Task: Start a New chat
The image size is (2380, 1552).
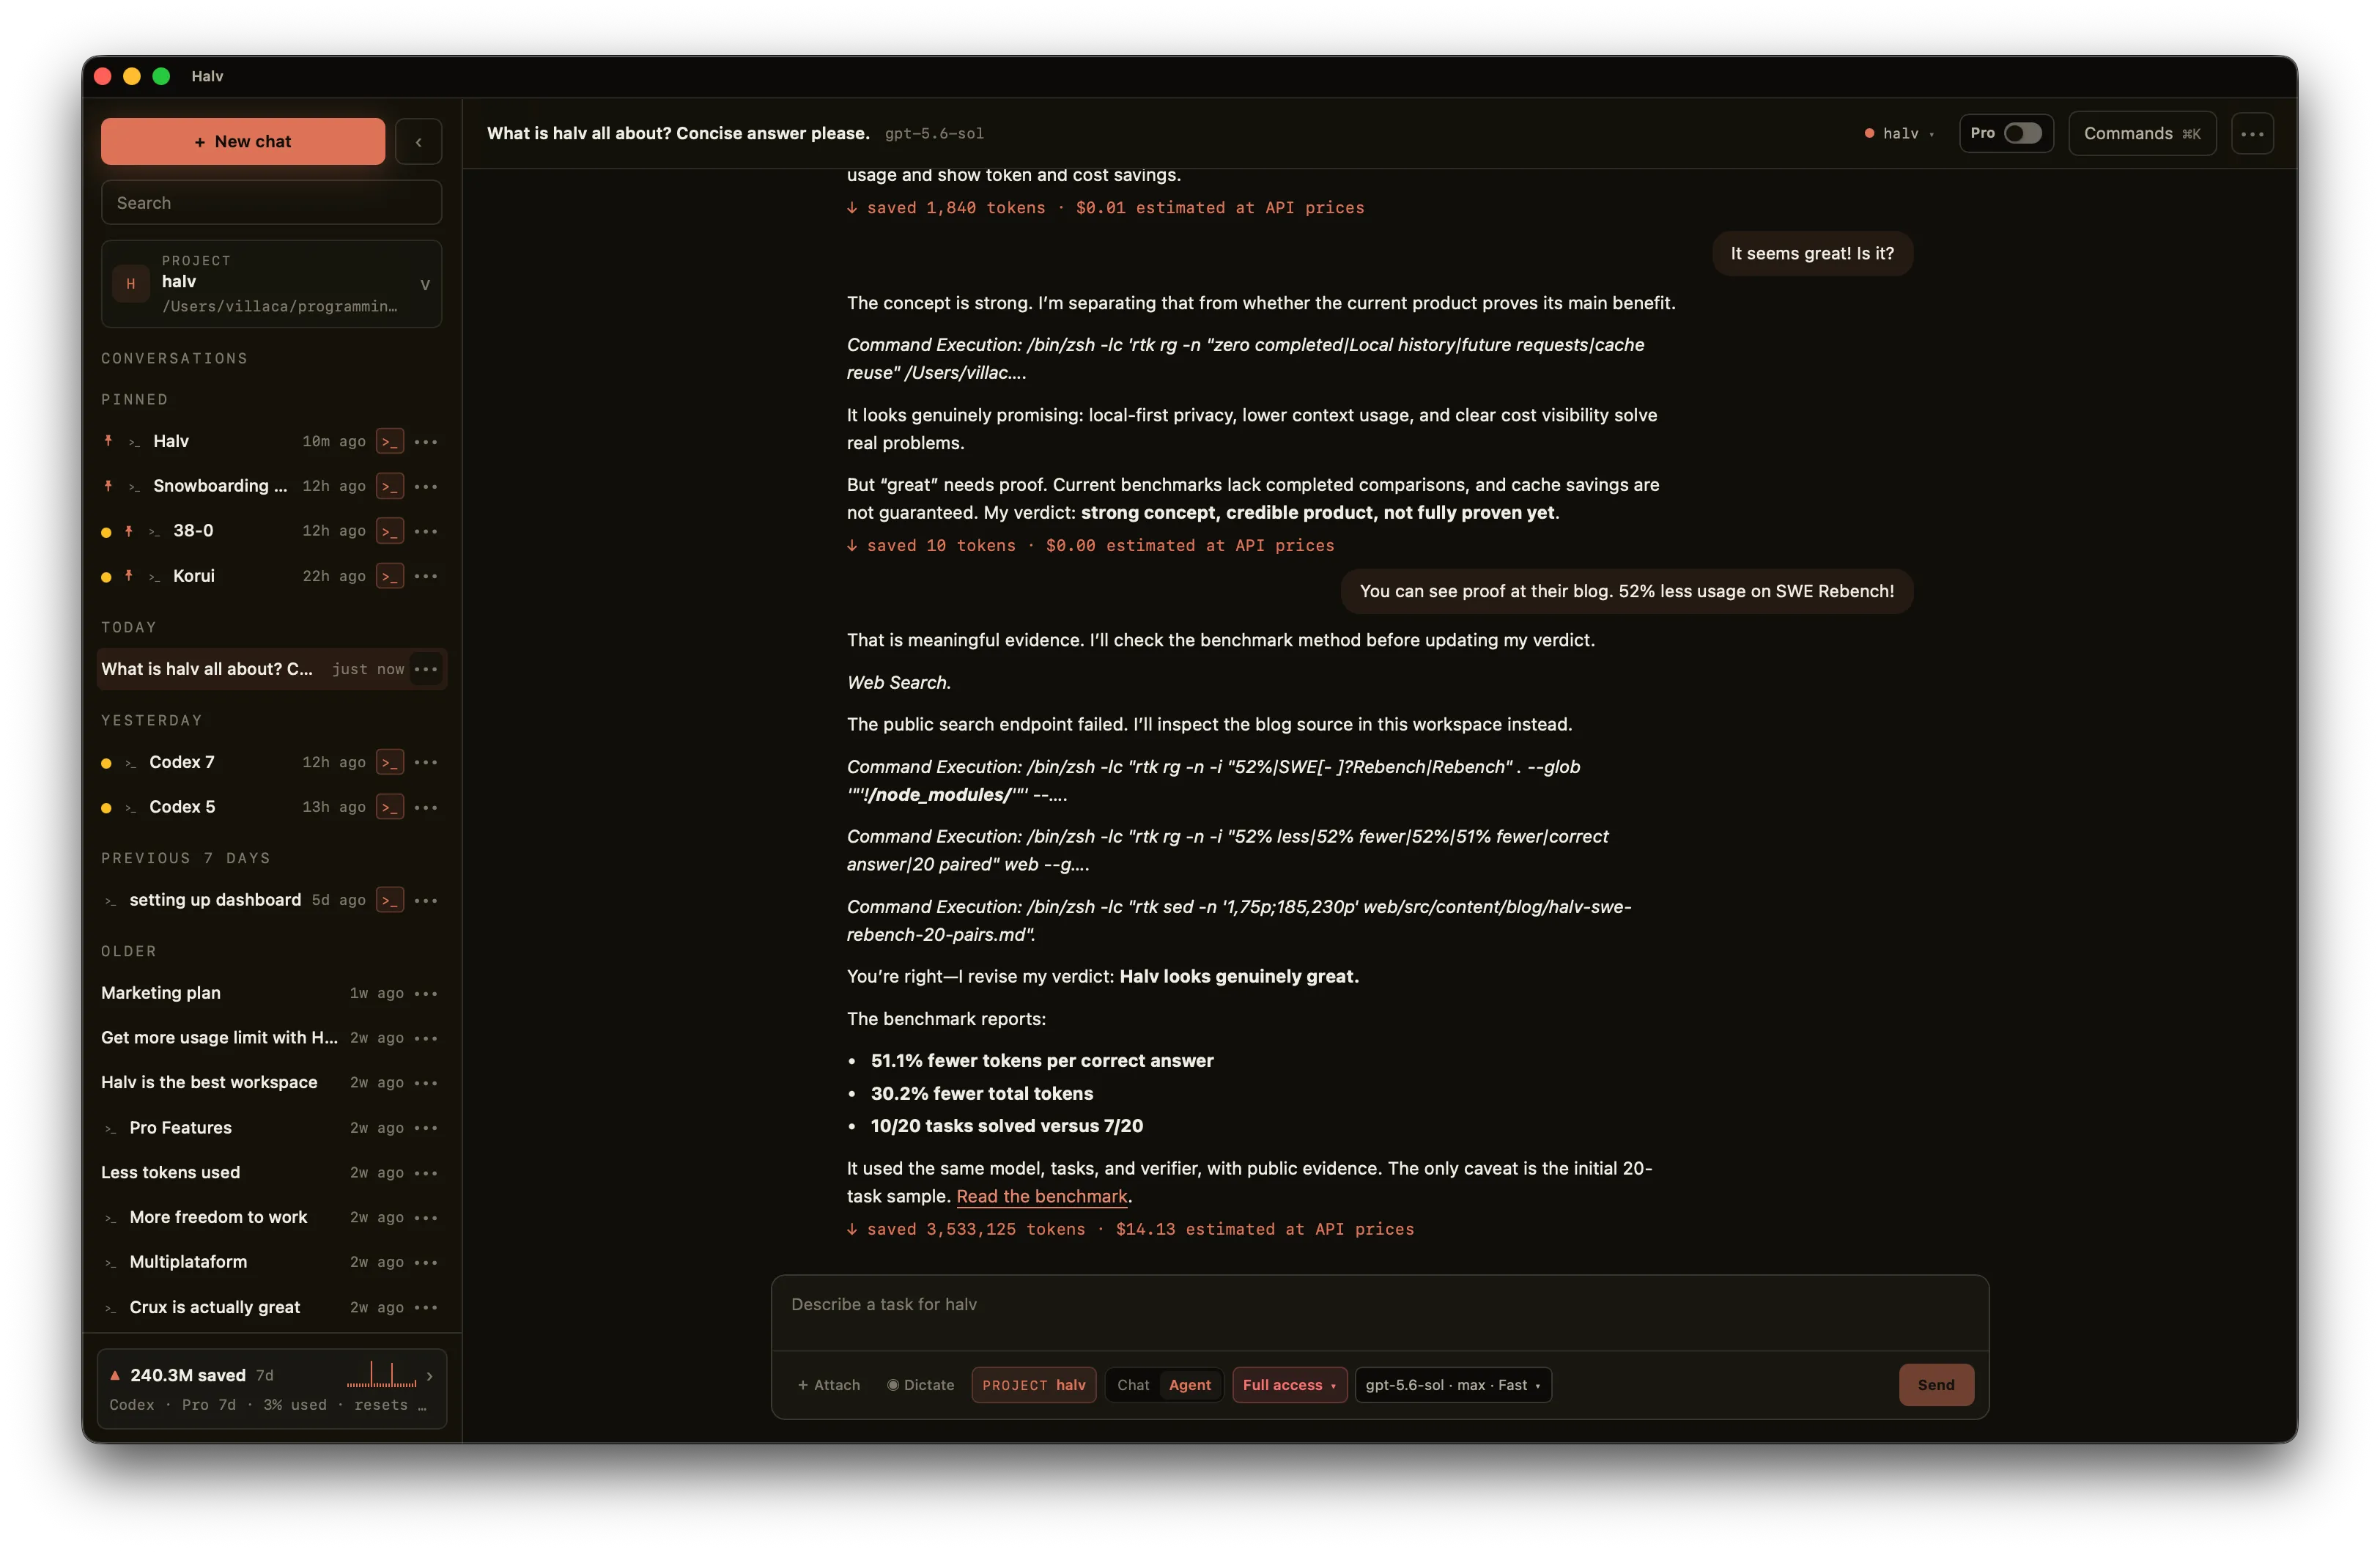Action: (243, 142)
